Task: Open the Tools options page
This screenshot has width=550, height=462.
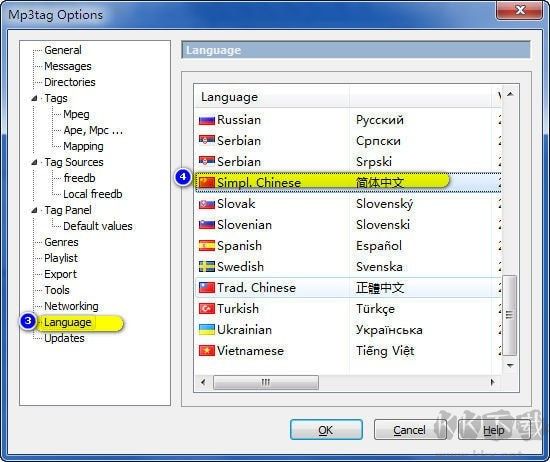Action: pos(57,290)
